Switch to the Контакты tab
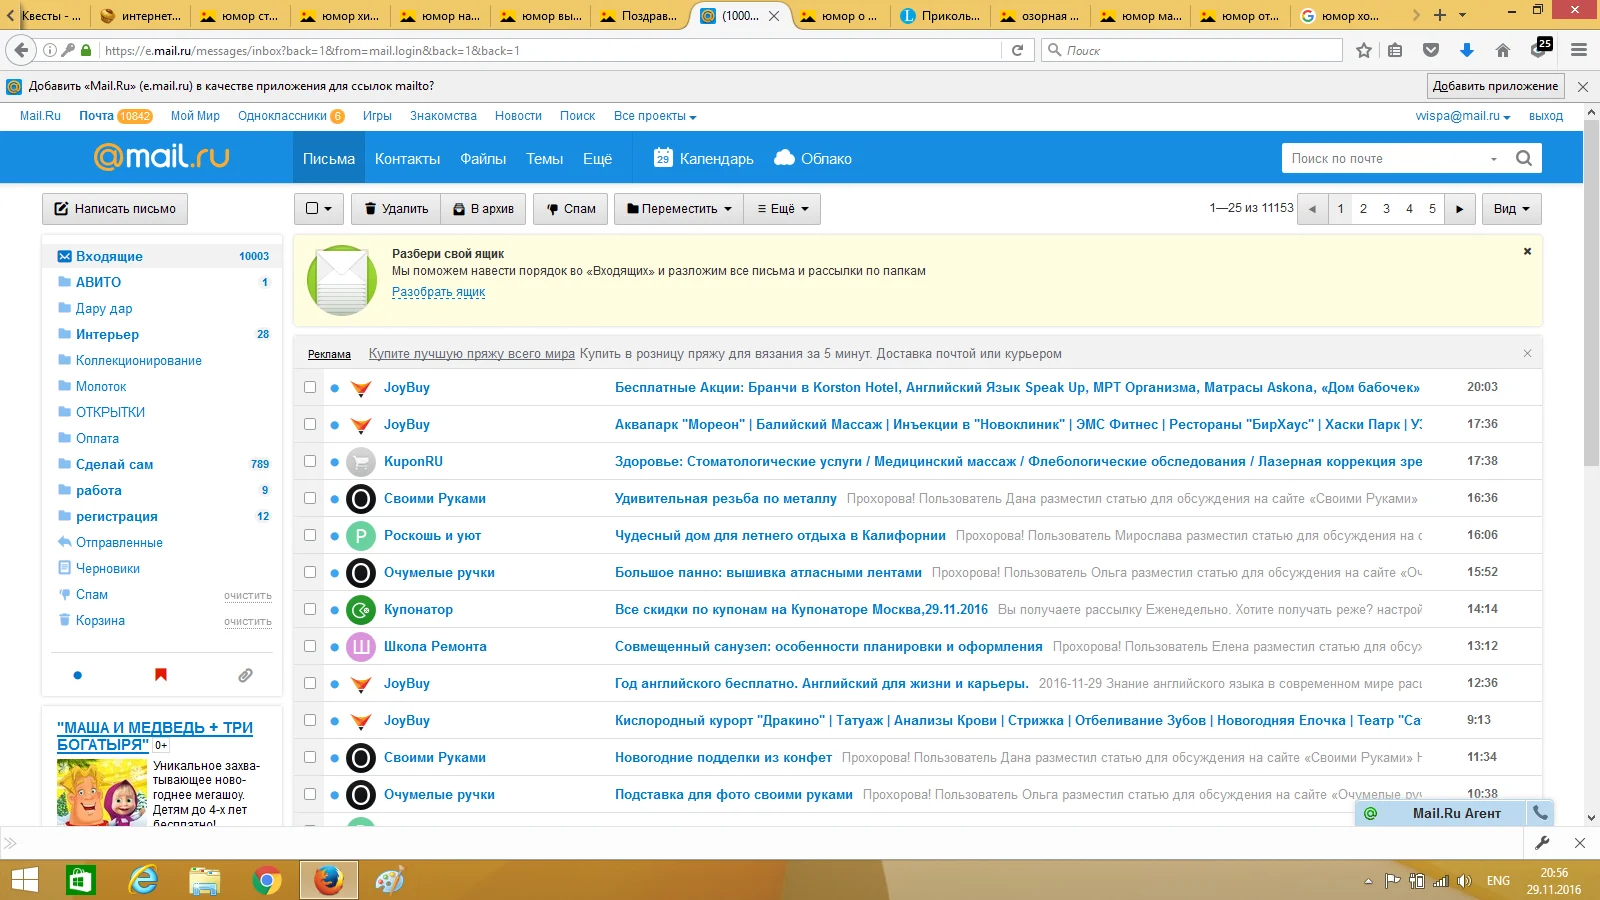 pos(407,159)
